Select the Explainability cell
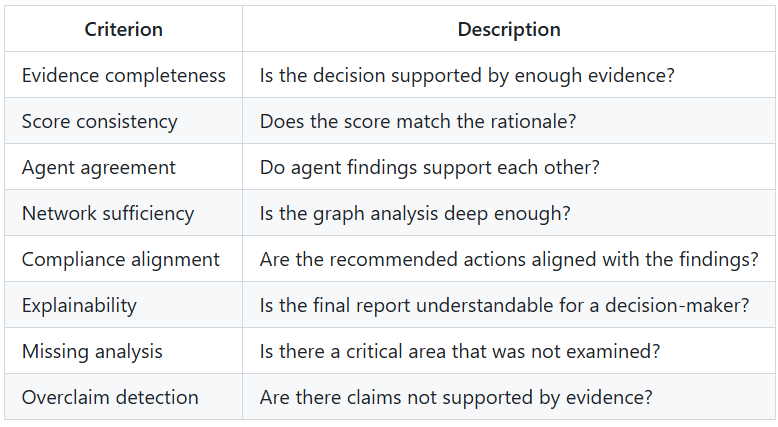Viewport: 778px width, 427px height. pos(124,305)
